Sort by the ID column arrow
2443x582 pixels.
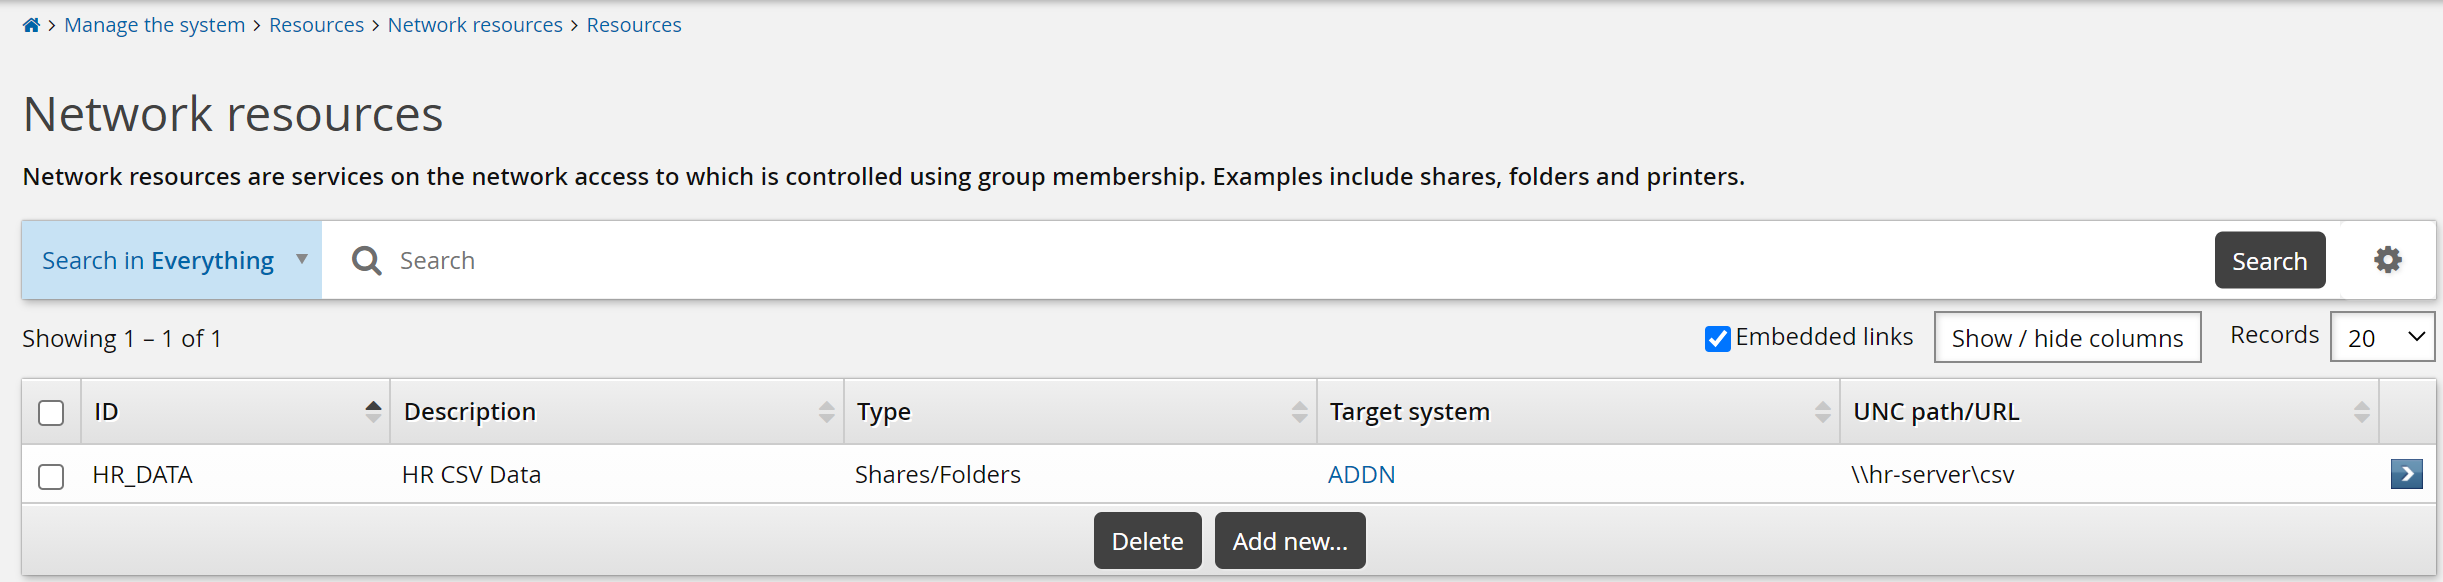coord(373,411)
